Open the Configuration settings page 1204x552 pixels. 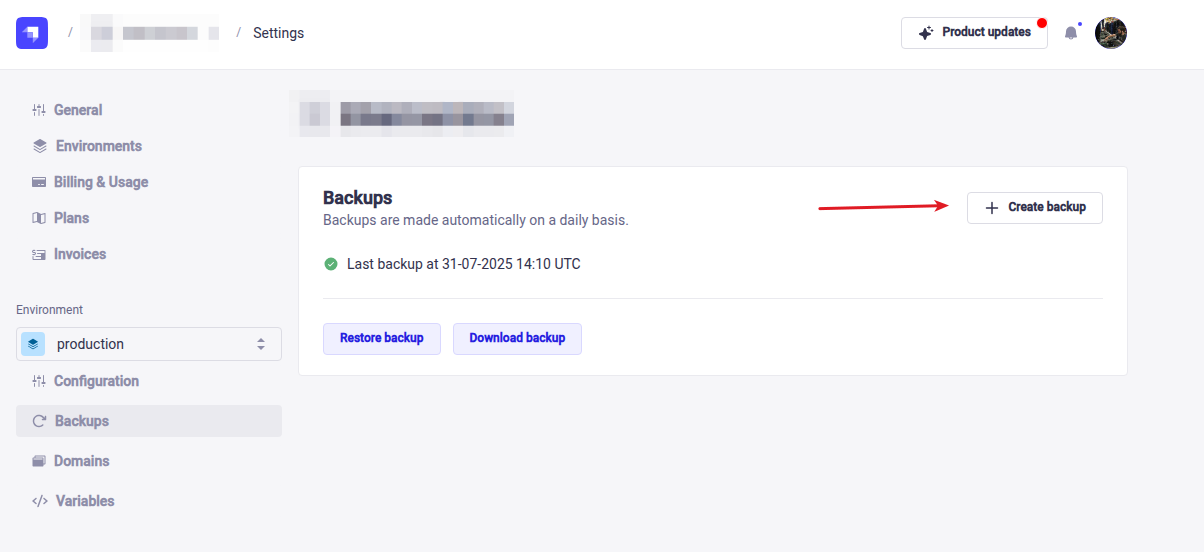point(96,381)
